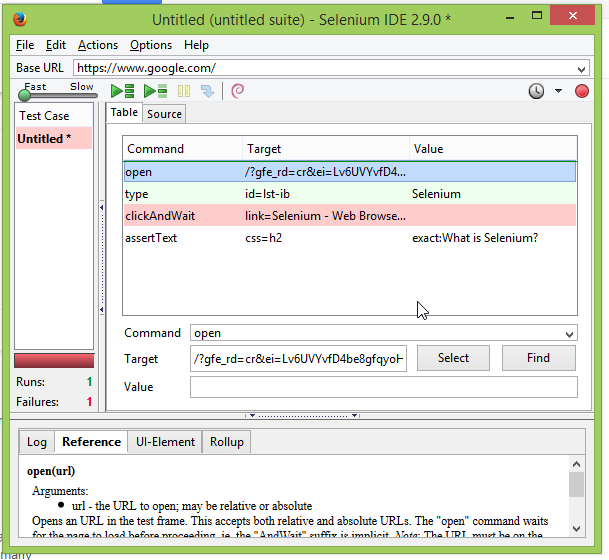Screen dimensions: 609x560
Task: Open the test scheduler clock icon
Action: (536, 91)
